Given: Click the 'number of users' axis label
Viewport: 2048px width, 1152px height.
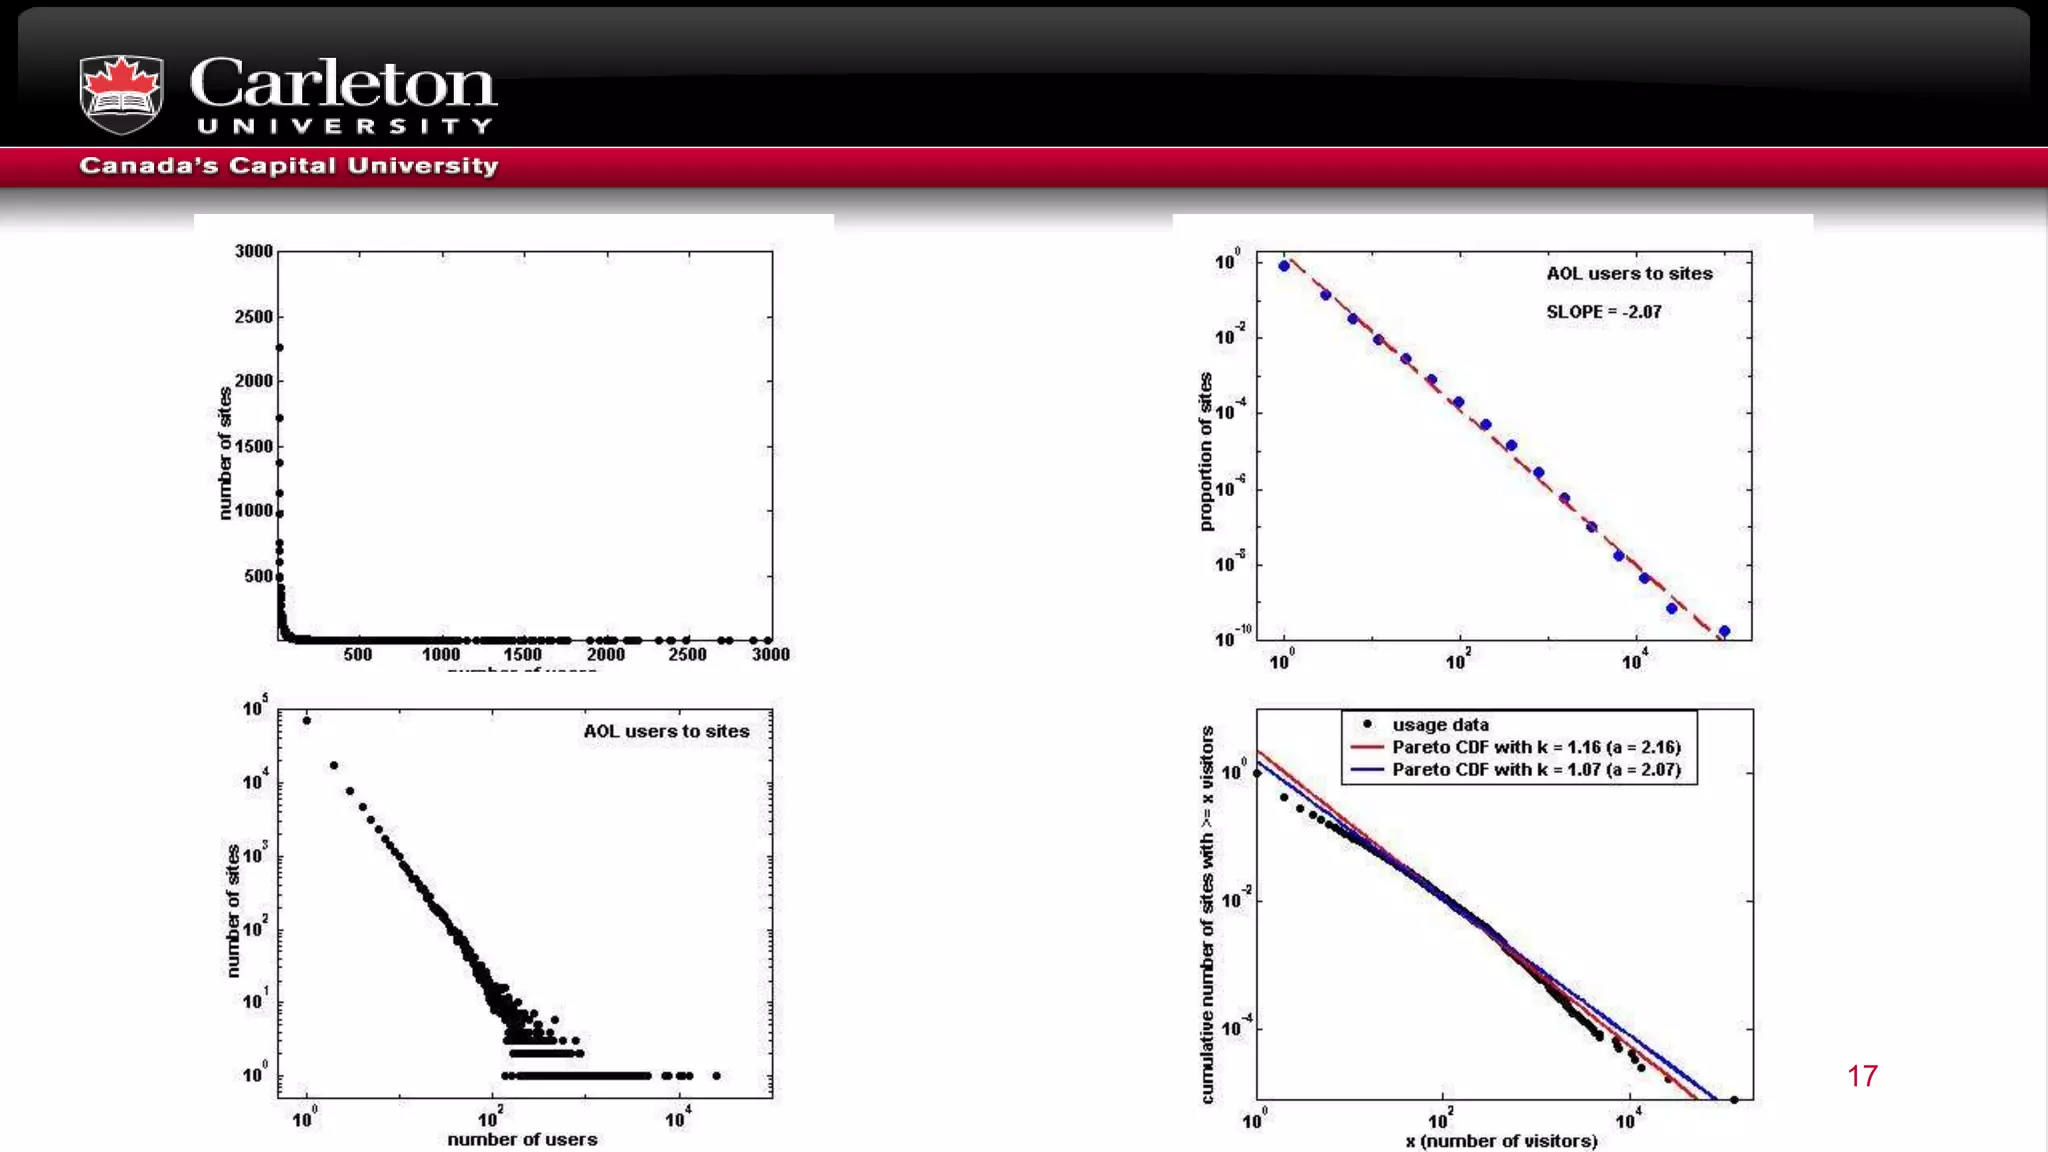Looking at the screenshot, I should click(522, 1139).
